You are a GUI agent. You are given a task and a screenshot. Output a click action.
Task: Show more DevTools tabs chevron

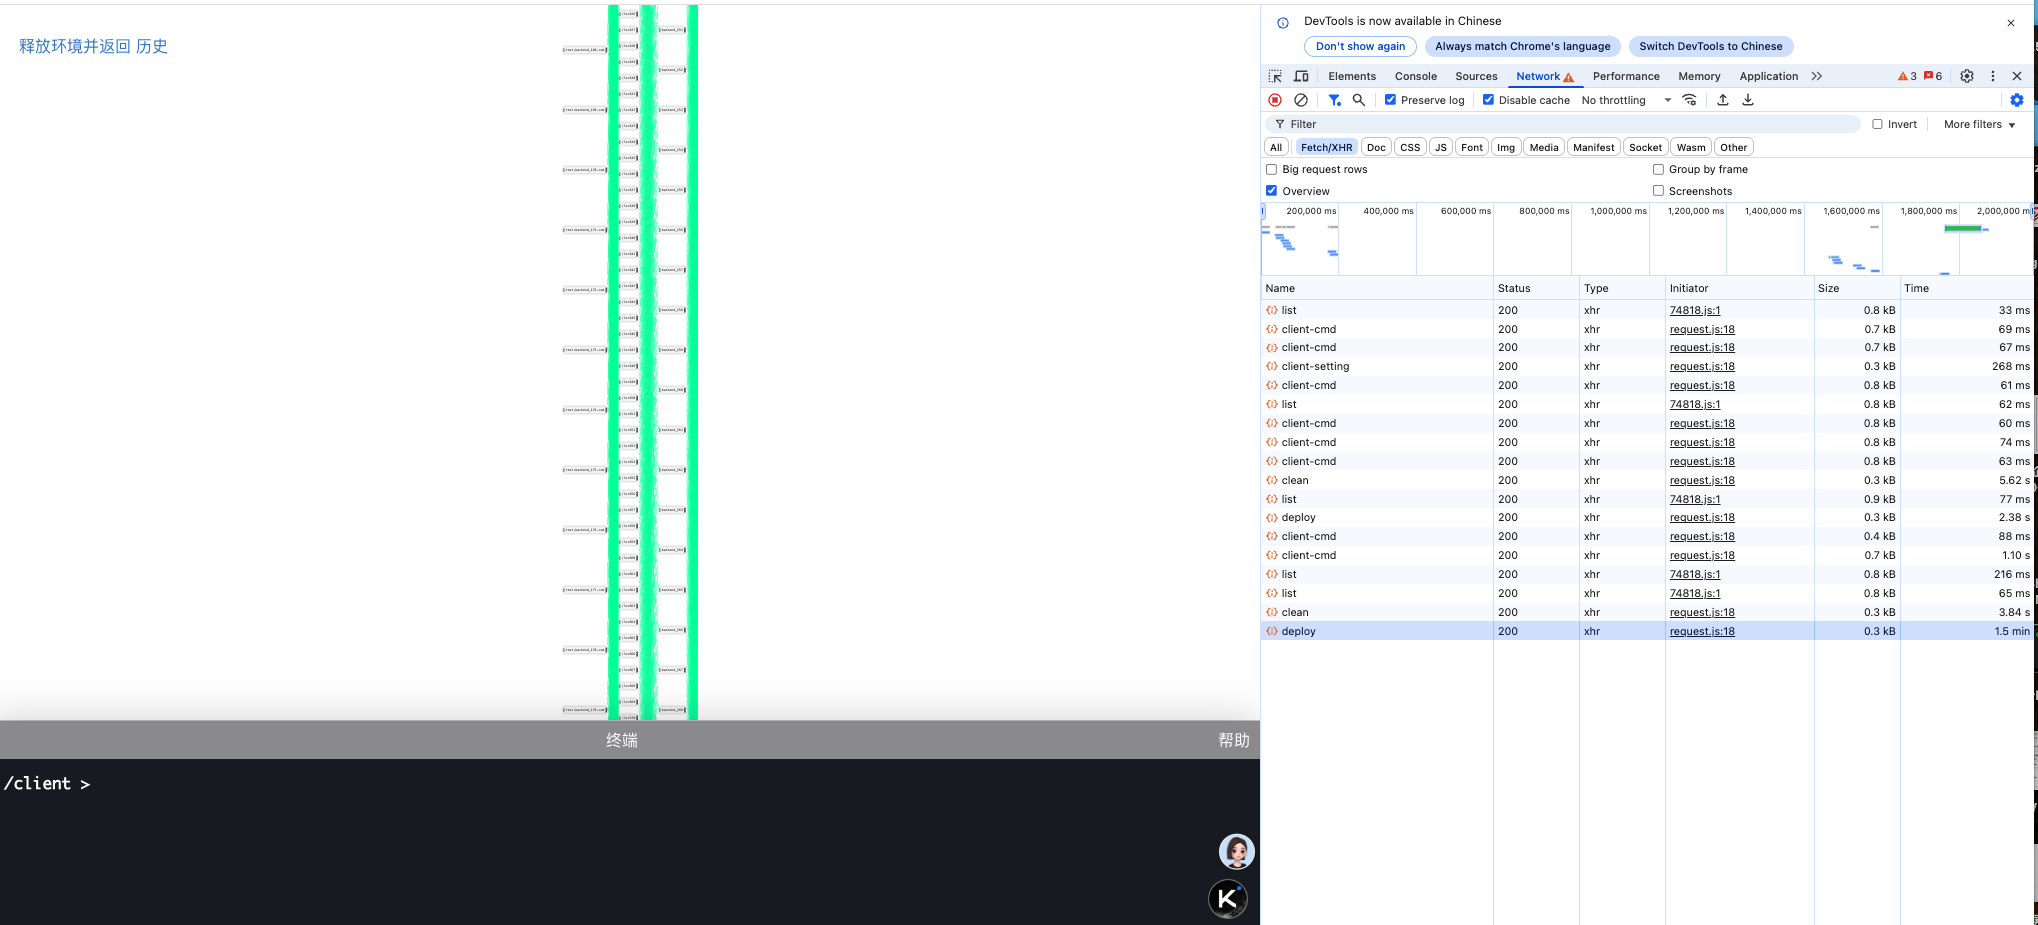click(x=1817, y=76)
